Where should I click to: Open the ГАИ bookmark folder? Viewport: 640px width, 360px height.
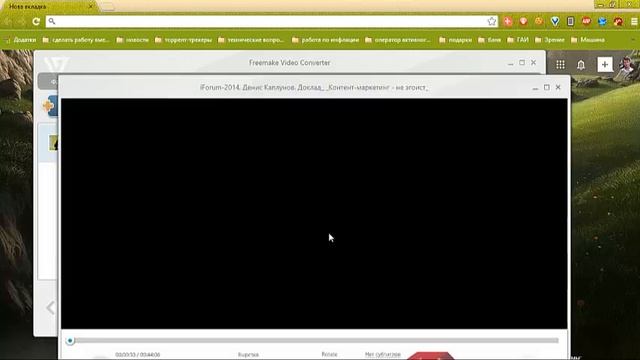coord(518,40)
